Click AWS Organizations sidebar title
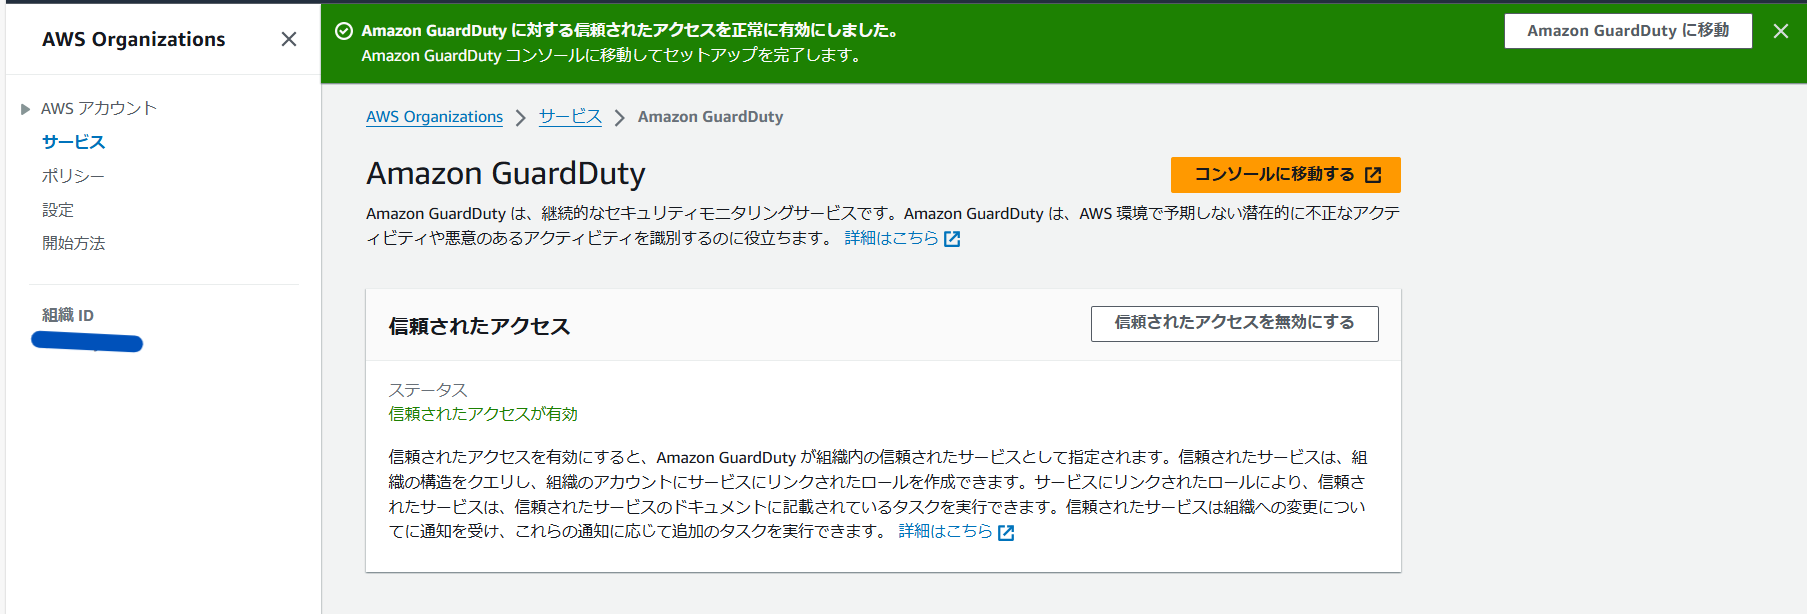1807x614 pixels. click(134, 39)
